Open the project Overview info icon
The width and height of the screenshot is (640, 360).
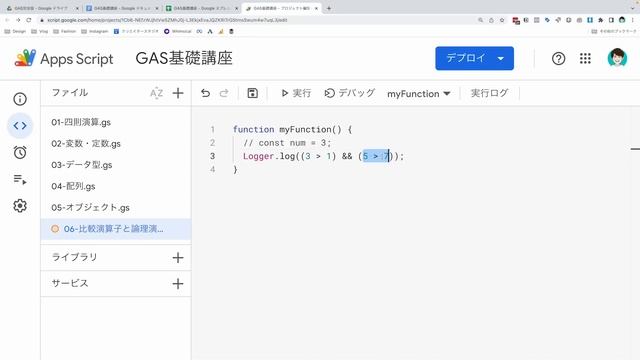(x=20, y=99)
